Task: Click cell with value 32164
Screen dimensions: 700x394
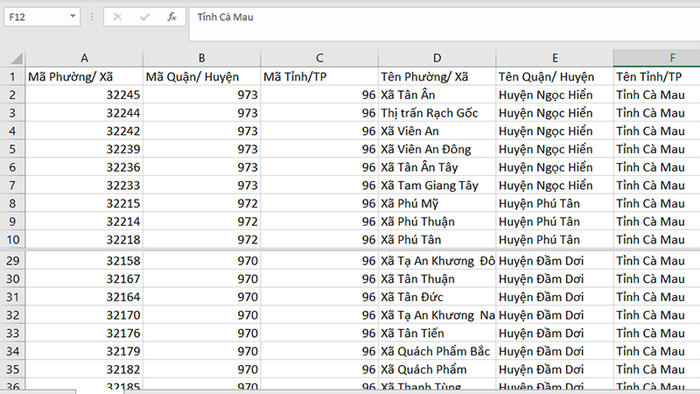Action: pos(84,297)
